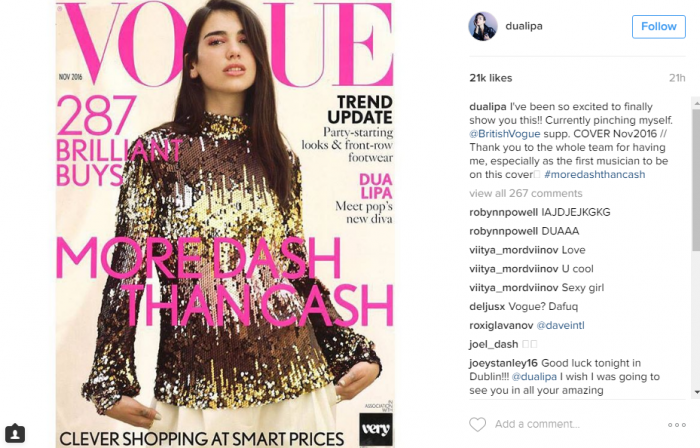The width and height of the screenshot is (700, 448).
Task: Open the @daveintl mention link
Action: point(560,325)
